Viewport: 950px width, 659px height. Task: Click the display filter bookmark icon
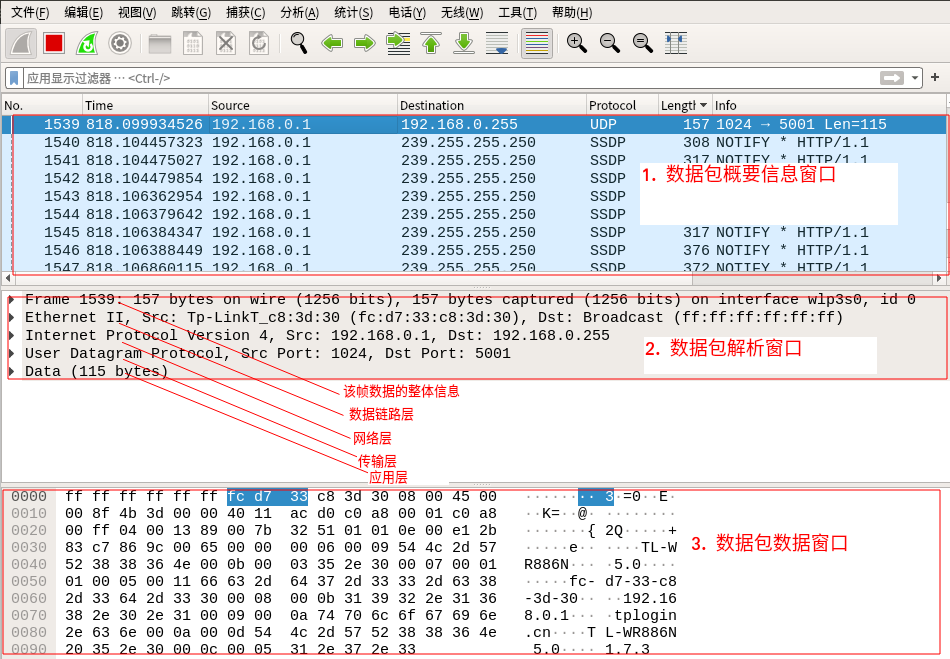pos(14,78)
